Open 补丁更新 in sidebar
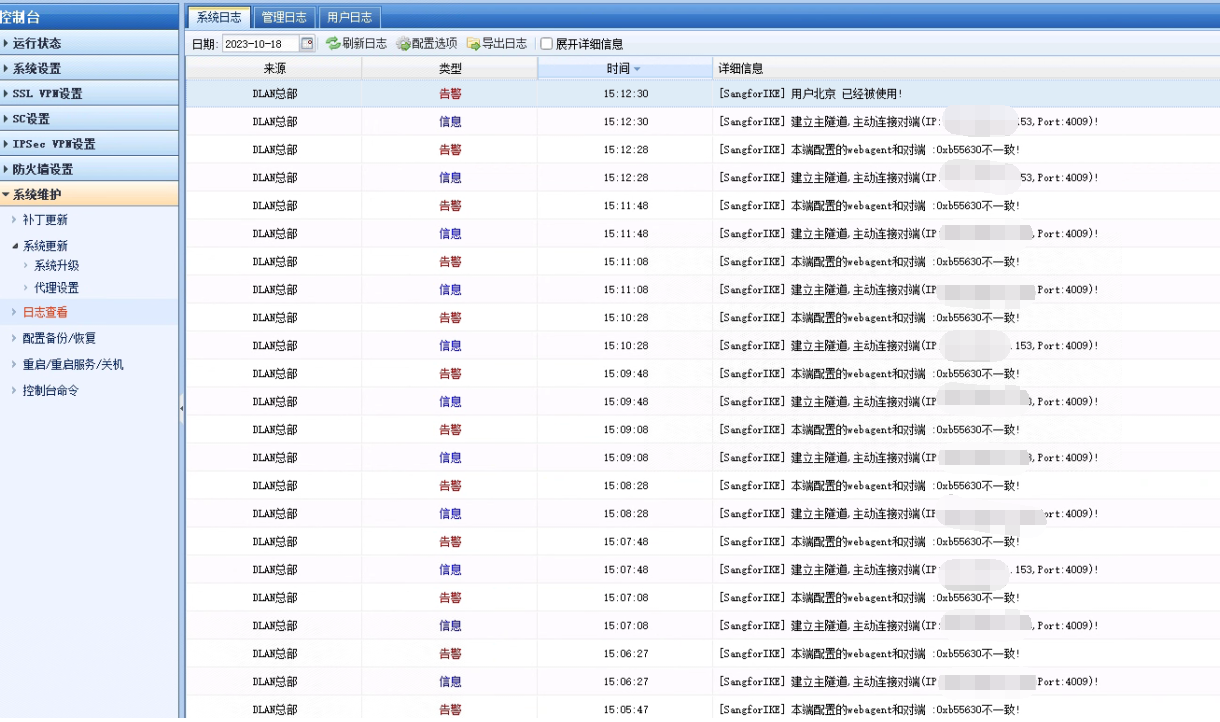 pos(45,220)
